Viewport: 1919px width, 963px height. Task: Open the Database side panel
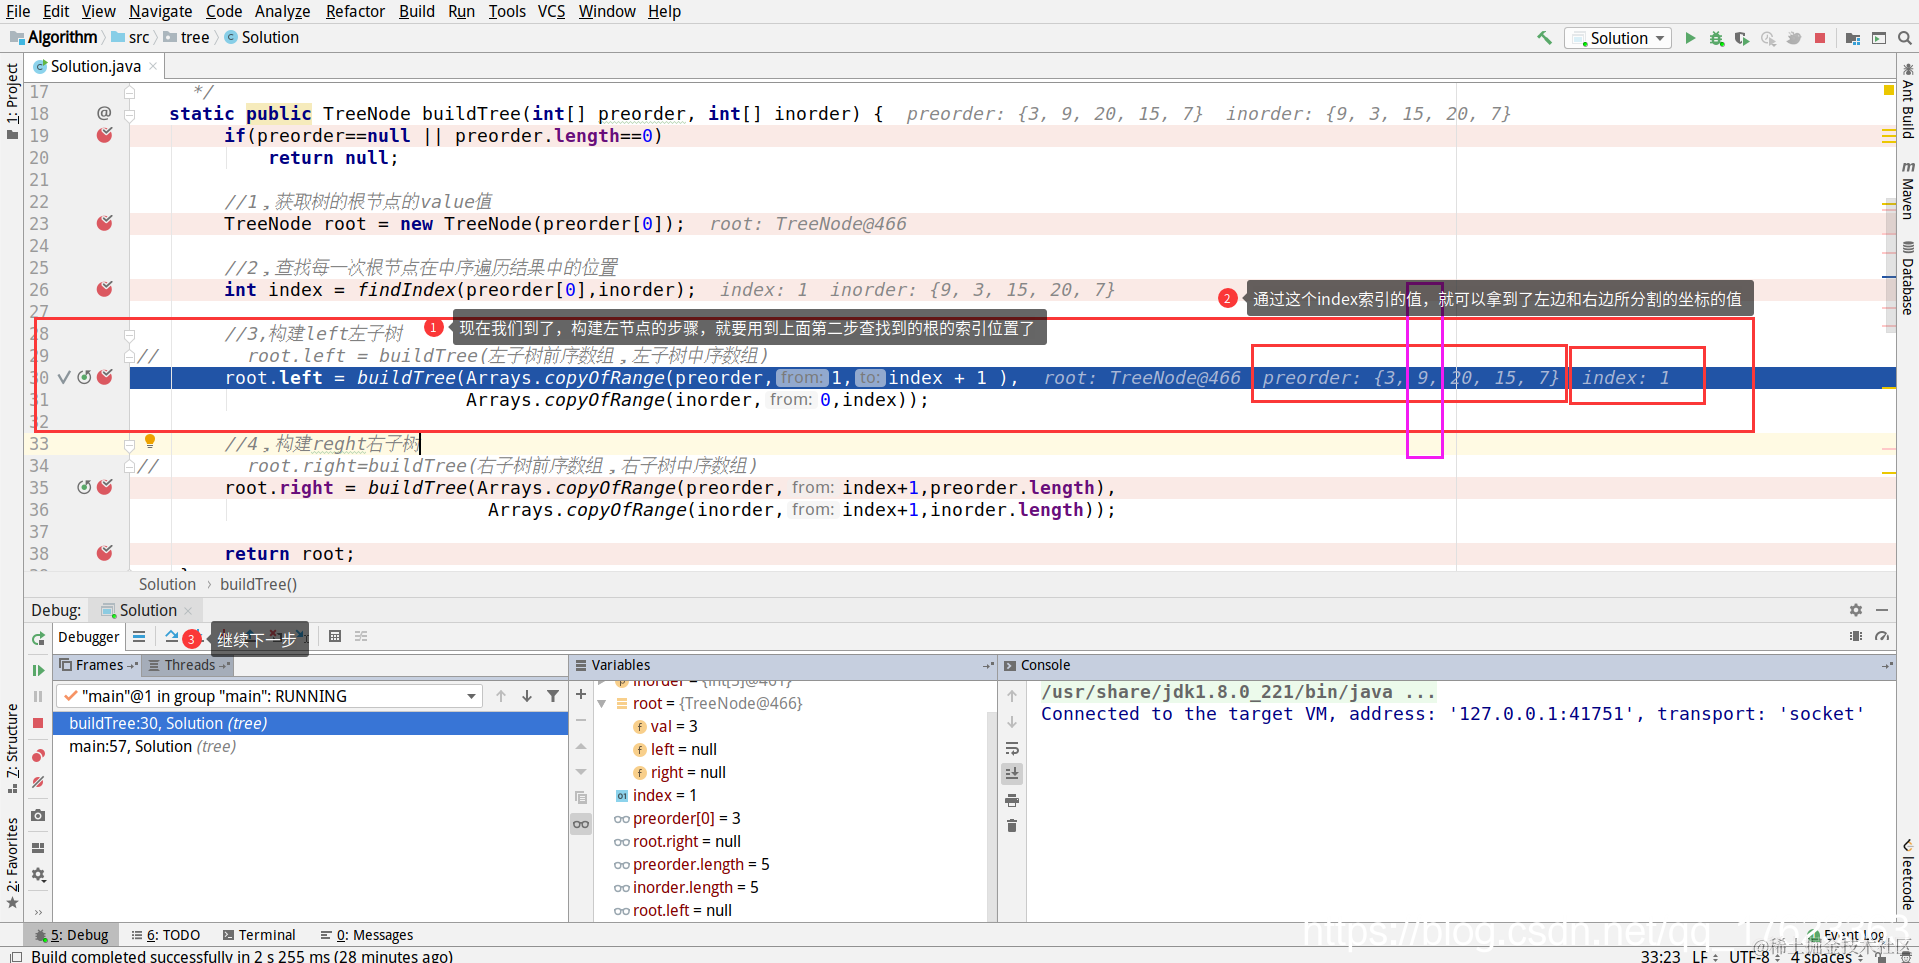(x=1908, y=278)
